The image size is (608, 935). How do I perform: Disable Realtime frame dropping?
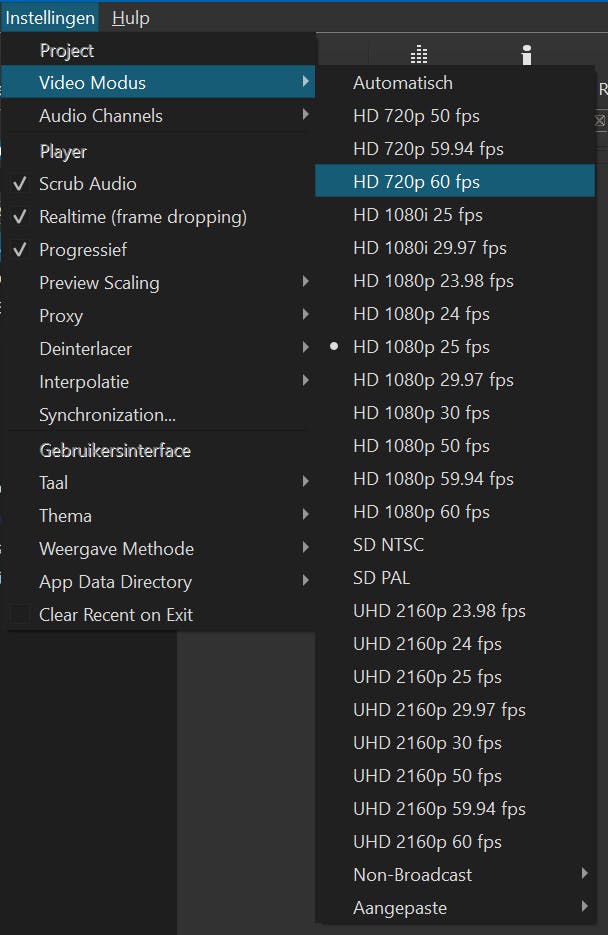pos(142,217)
